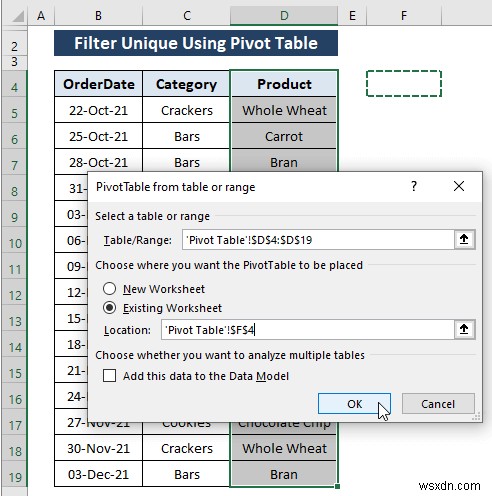Click into the Table/Range input field
The width and height of the screenshot is (492, 496).
pos(318,240)
